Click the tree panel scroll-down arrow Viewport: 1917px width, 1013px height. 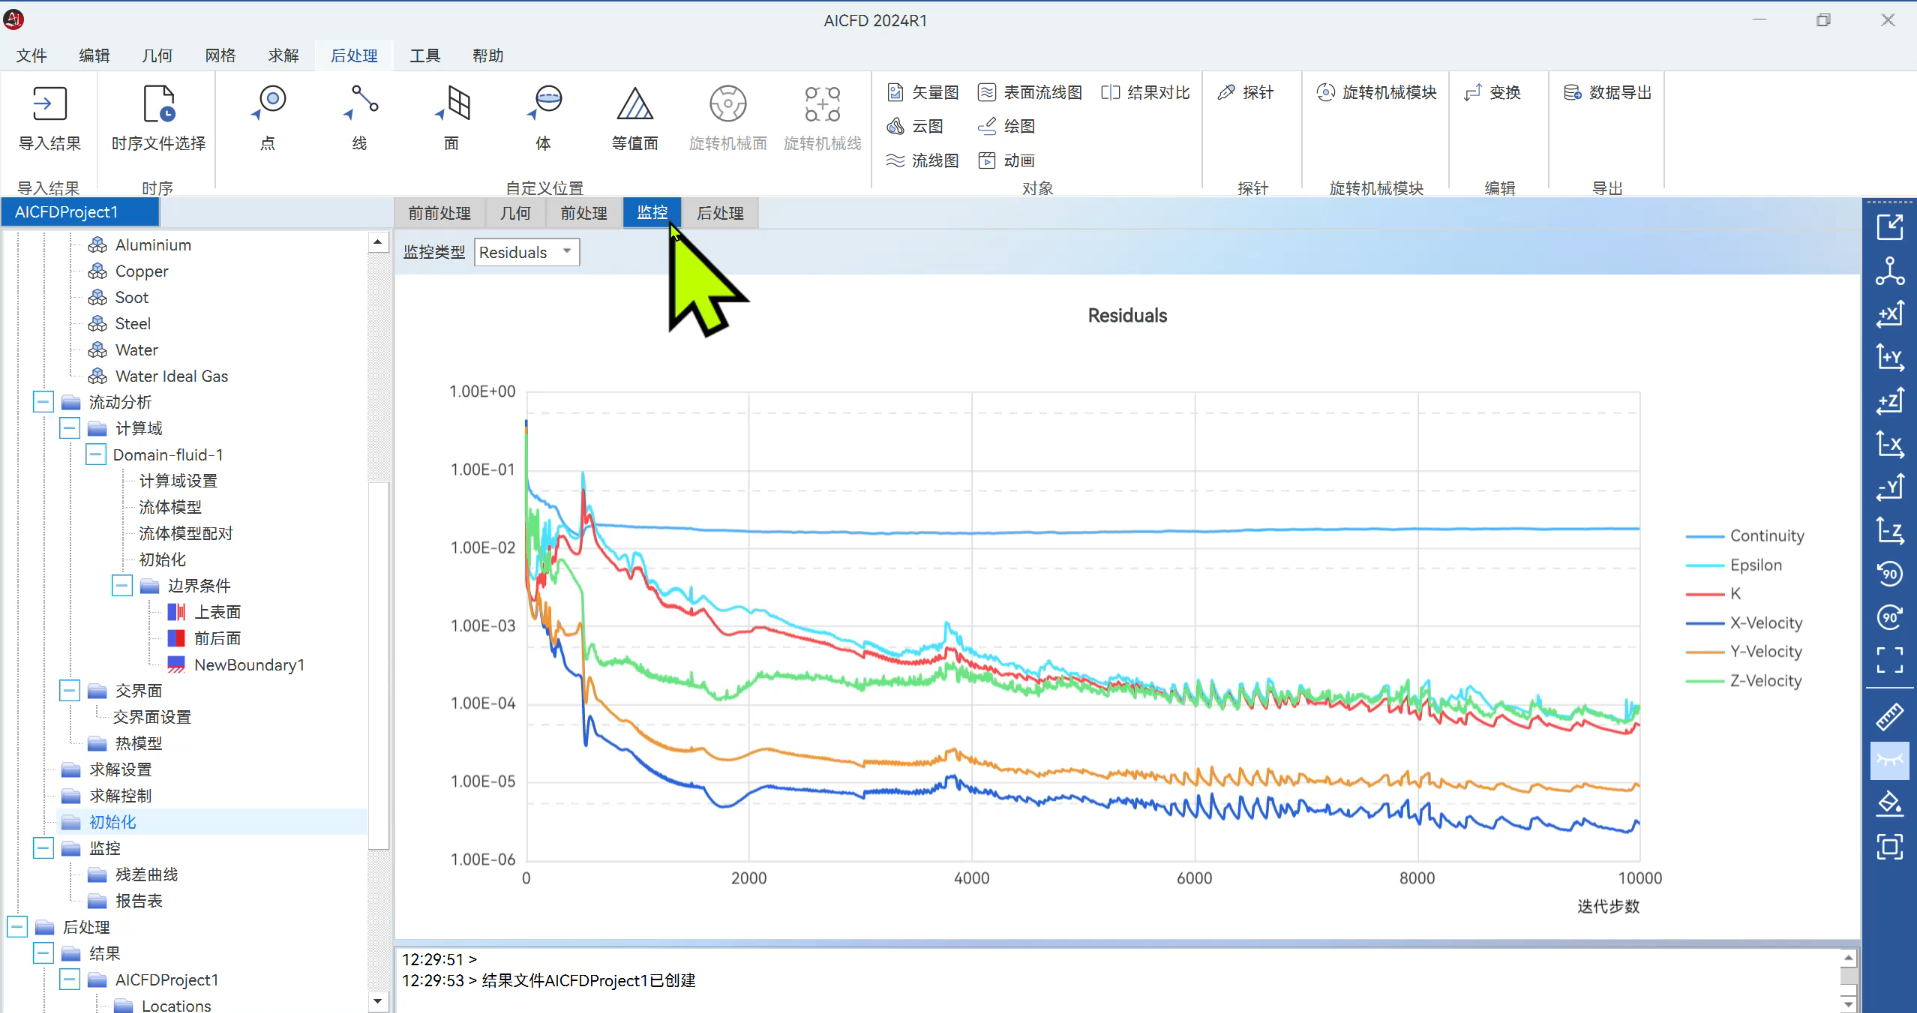(x=377, y=1001)
